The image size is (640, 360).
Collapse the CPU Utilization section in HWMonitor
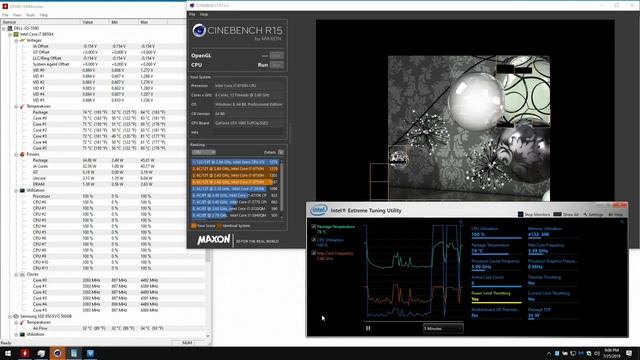[x=16, y=191]
